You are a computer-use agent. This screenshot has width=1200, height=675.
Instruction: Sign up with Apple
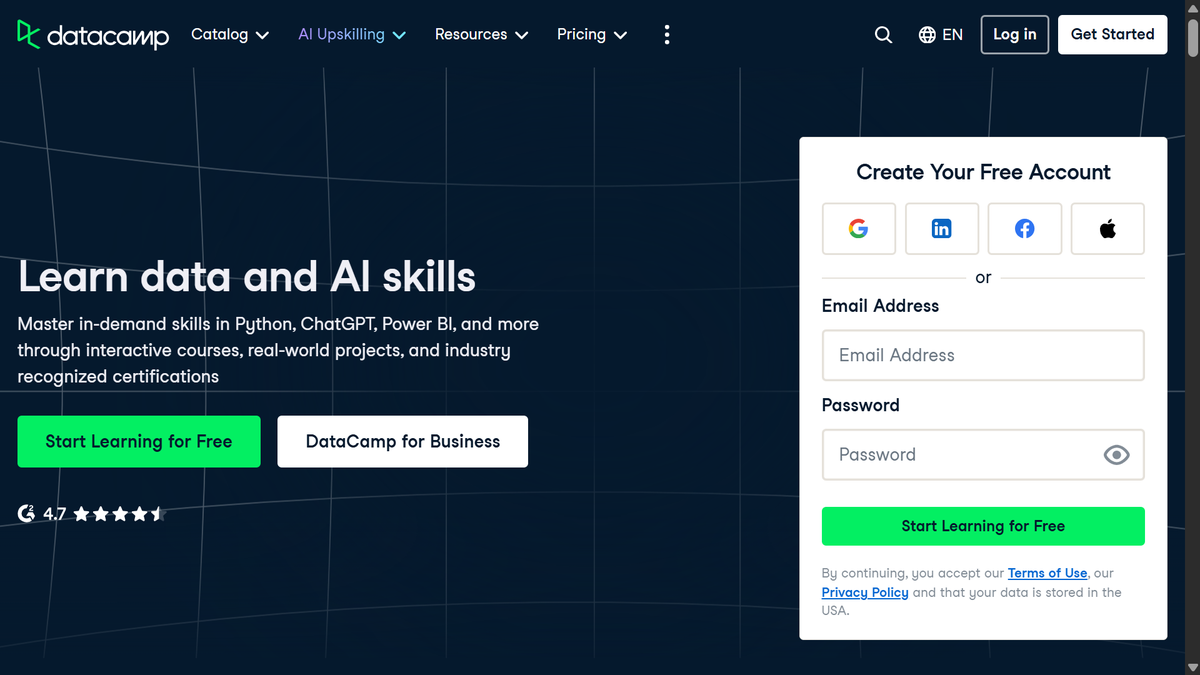(1107, 228)
